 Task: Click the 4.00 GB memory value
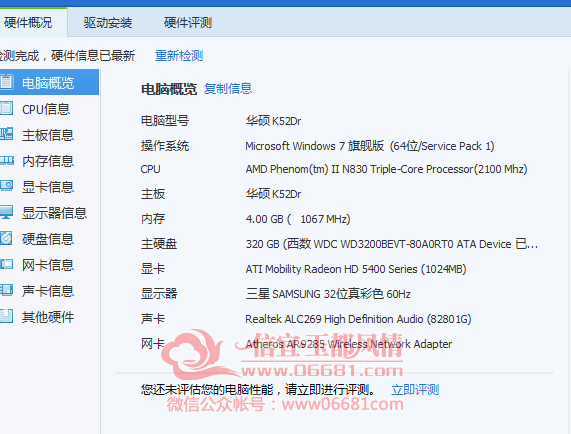(x=298, y=219)
